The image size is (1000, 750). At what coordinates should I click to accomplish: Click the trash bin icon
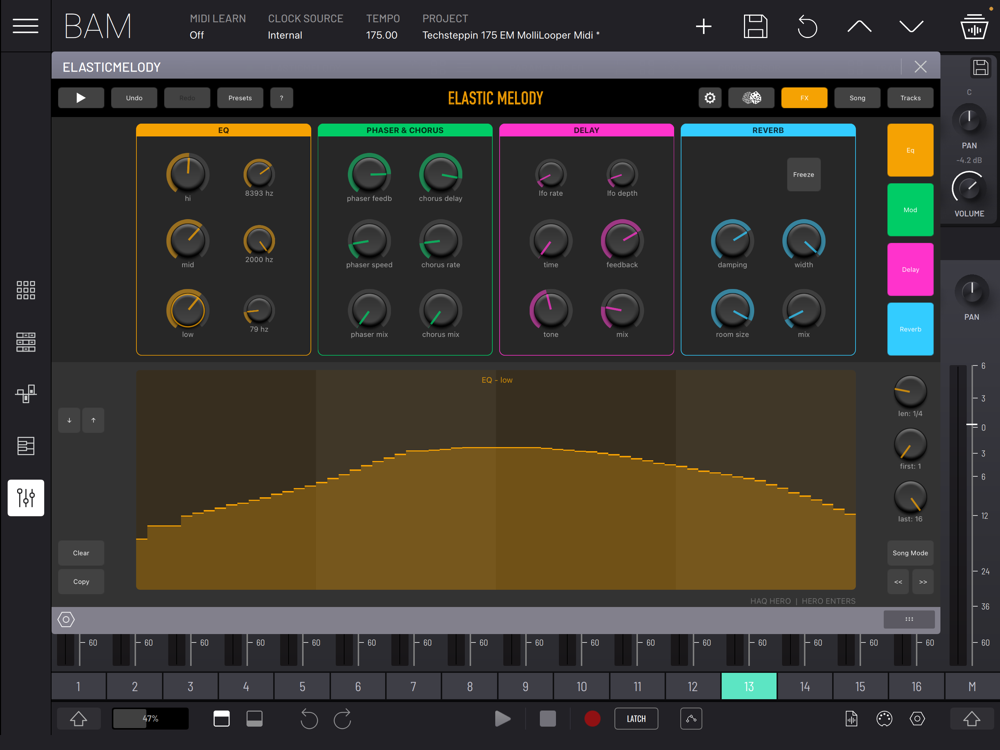coord(973,27)
